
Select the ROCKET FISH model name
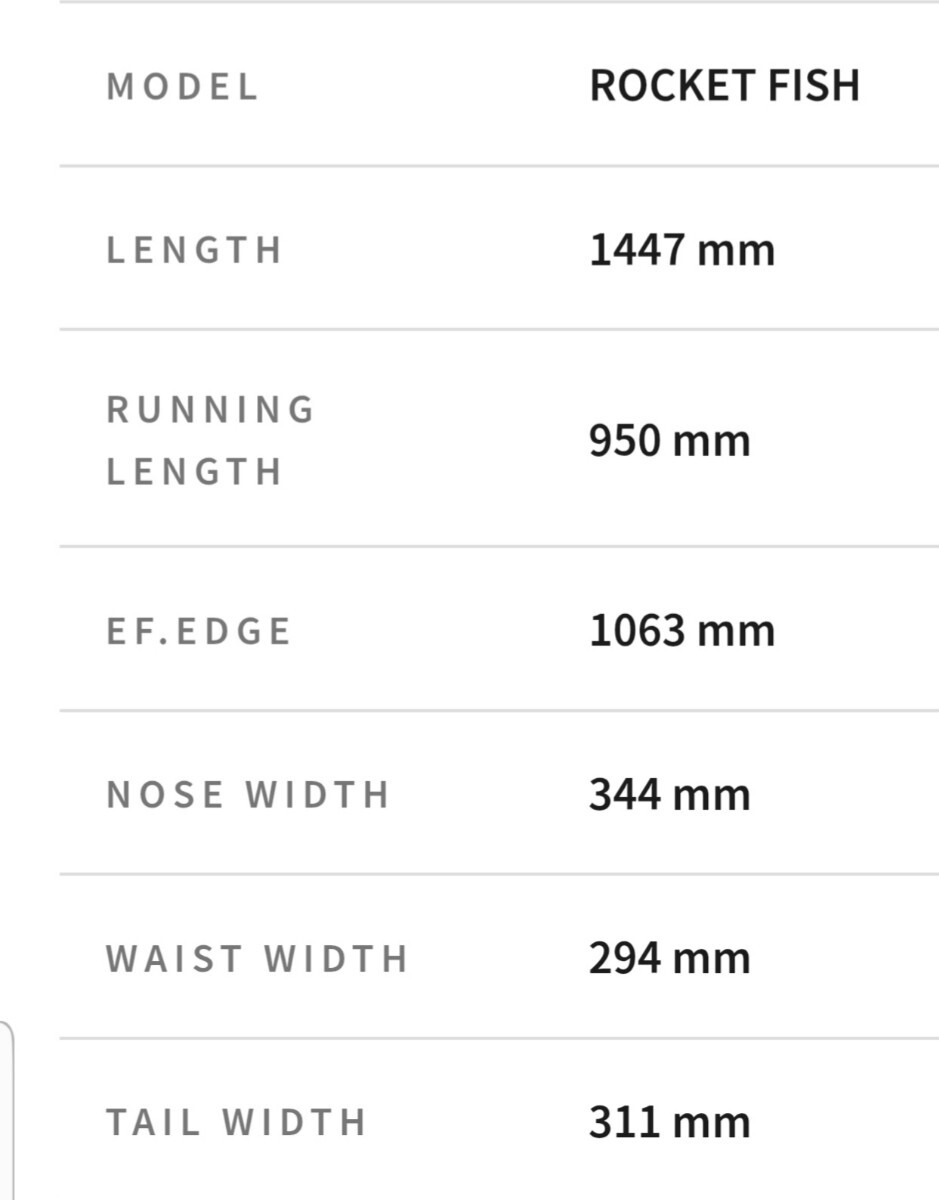tap(724, 86)
